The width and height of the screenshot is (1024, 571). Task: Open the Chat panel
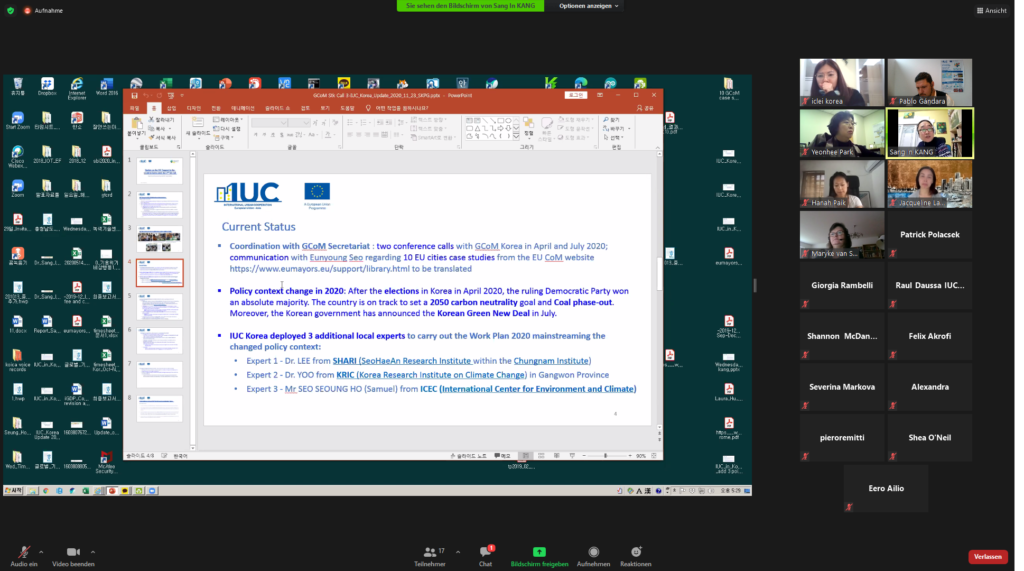click(485, 551)
